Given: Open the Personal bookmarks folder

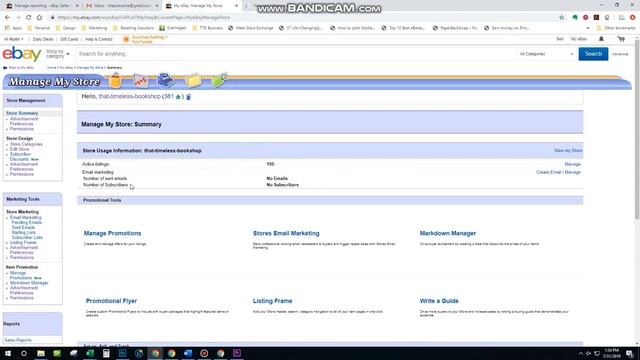Looking at the screenshot, I should (x=38, y=28).
